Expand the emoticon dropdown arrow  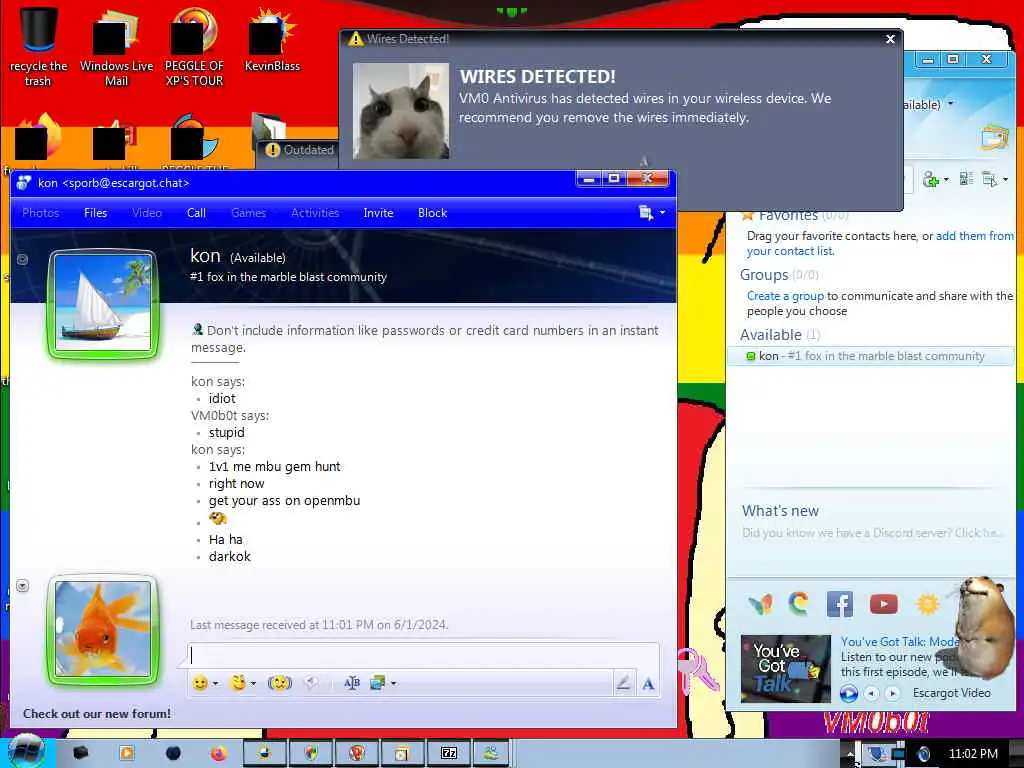click(x=216, y=684)
